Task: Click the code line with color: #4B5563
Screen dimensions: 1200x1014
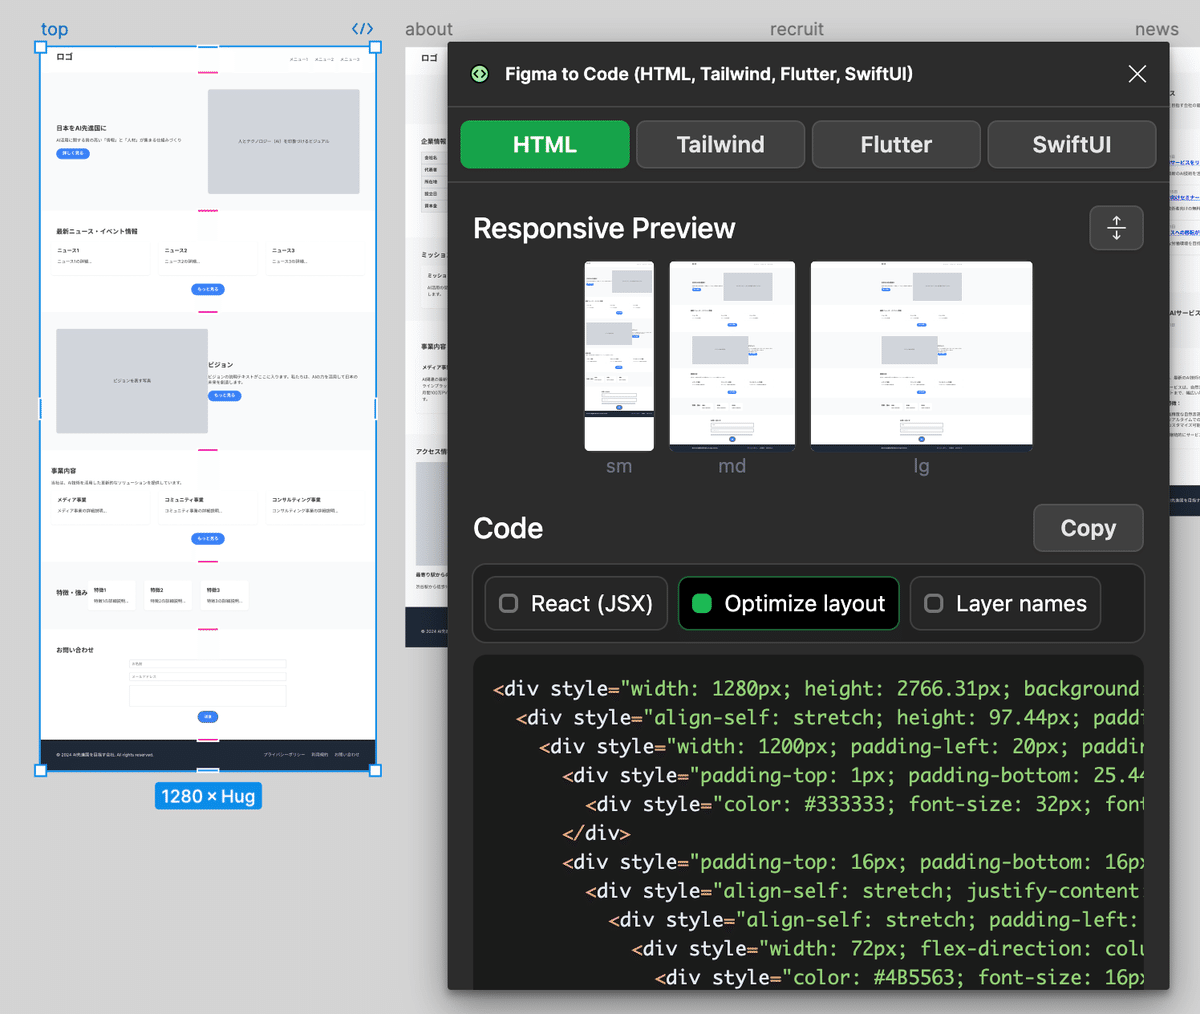Action: pyautogui.click(x=898, y=977)
